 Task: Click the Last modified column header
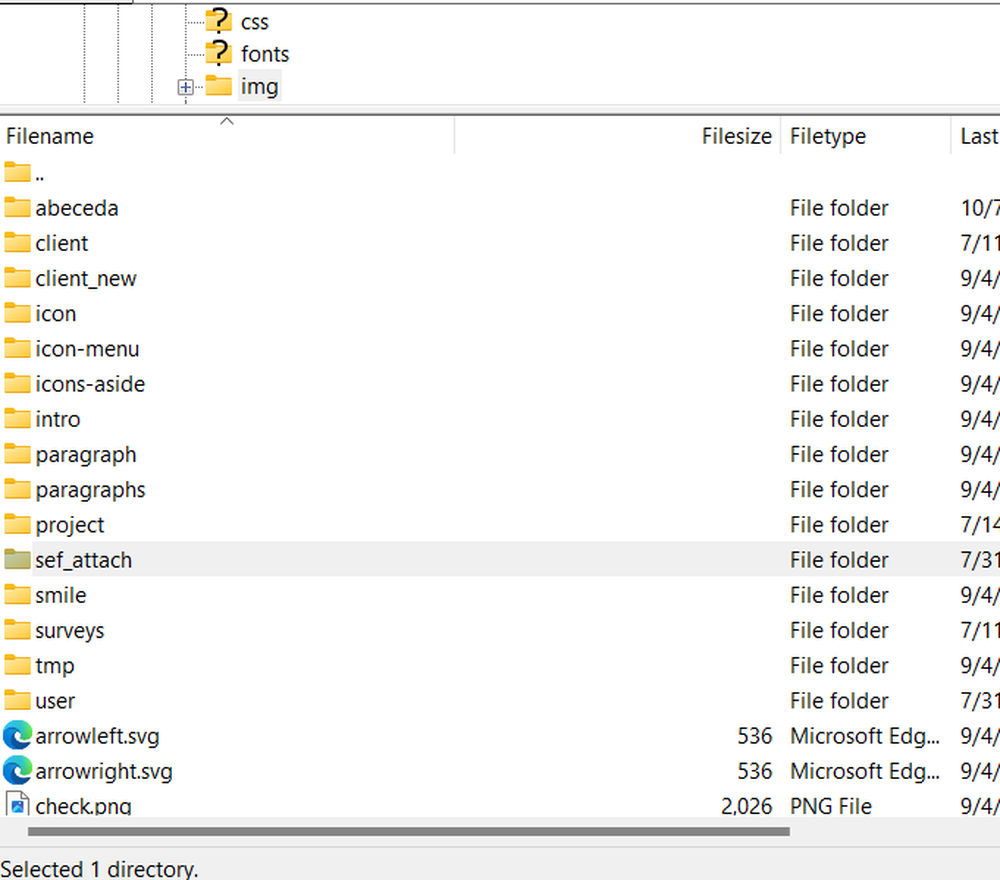978,137
